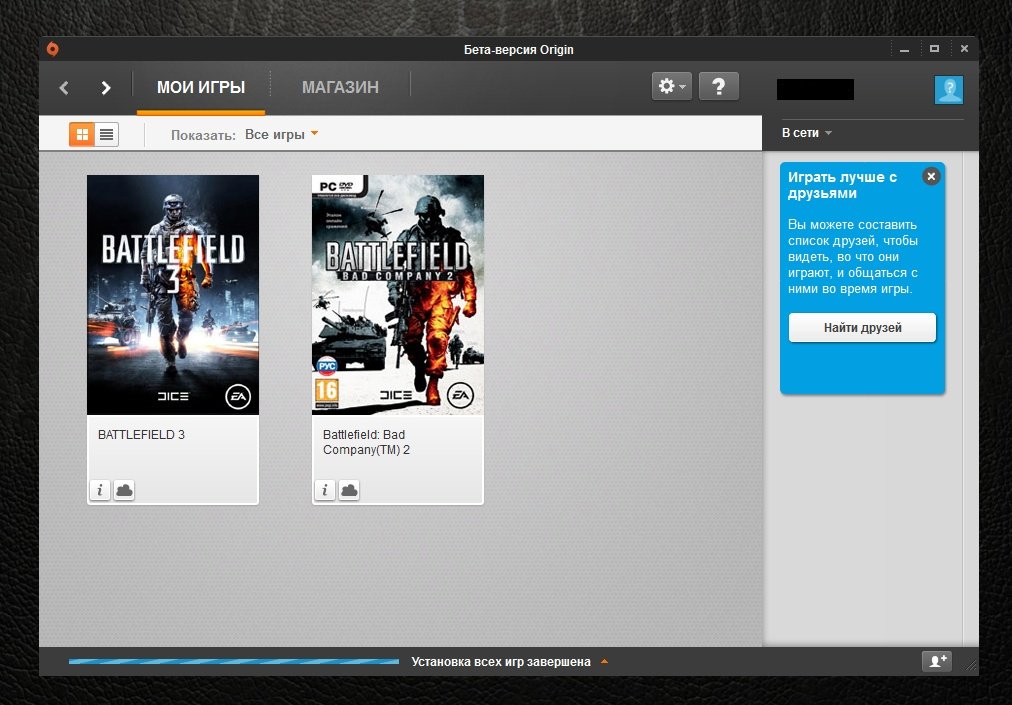Screen dimensions: 1012x705
Task: Click the BATTLEFIELD 3 title text
Action: tap(141, 434)
